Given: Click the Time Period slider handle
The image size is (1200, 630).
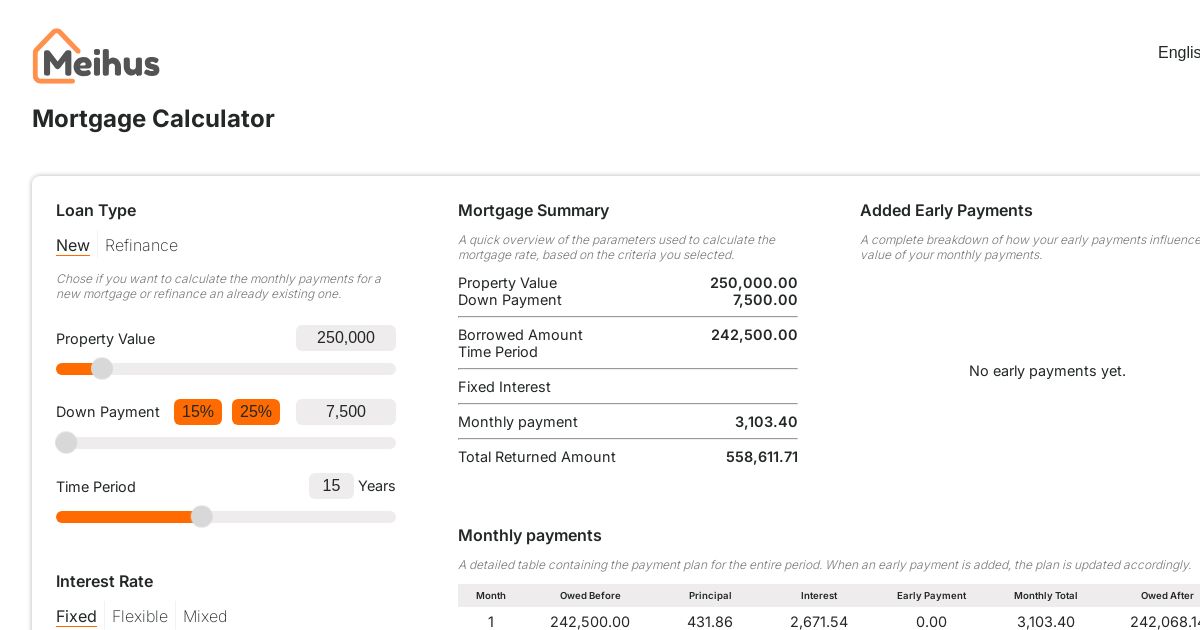Looking at the screenshot, I should coord(202,517).
